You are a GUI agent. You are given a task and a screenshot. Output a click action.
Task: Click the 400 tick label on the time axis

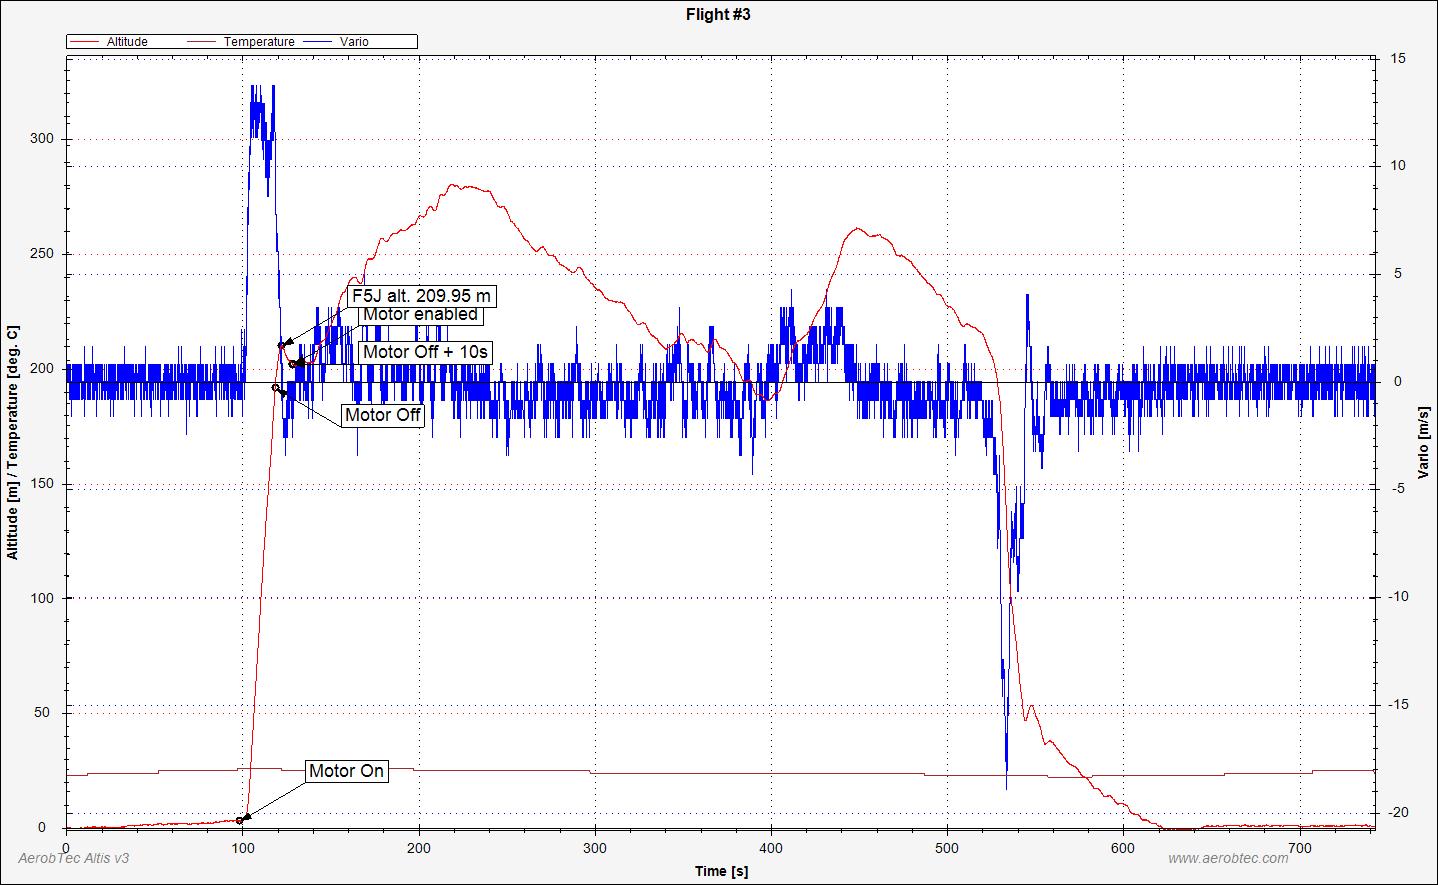pyautogui.click(x=772, y=847)
